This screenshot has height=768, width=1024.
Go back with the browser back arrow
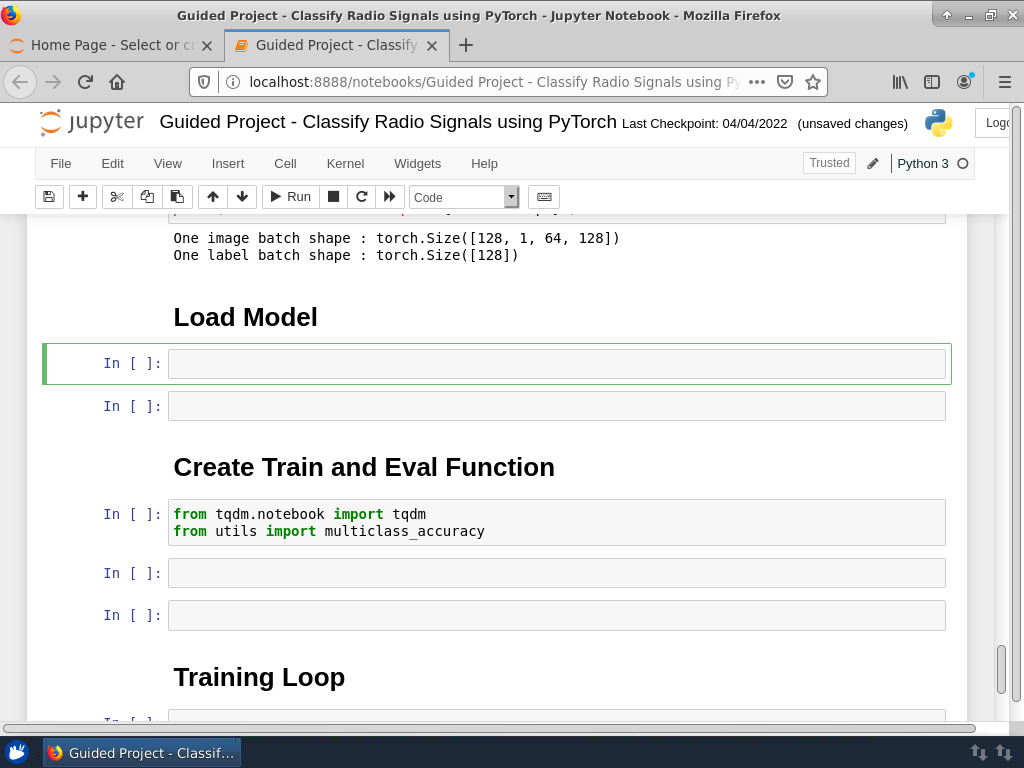coord(20,82)
